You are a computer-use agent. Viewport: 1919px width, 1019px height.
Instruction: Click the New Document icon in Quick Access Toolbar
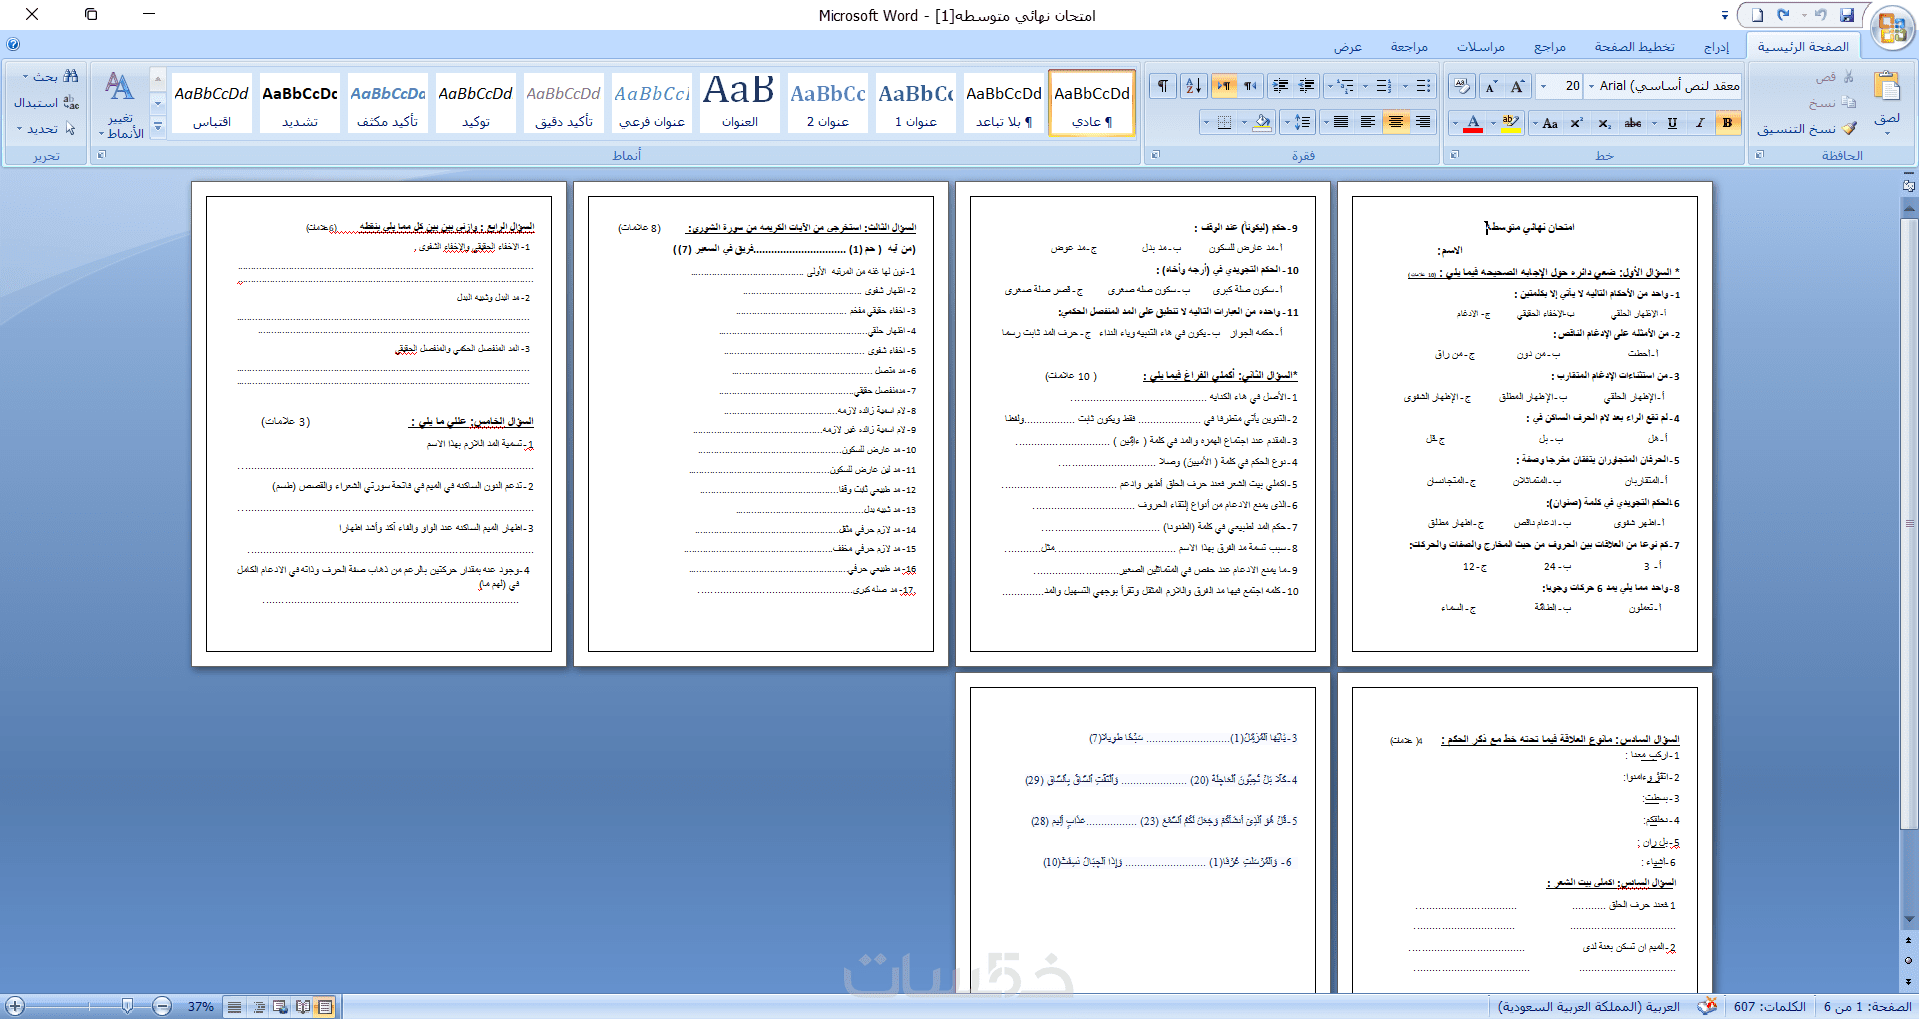[x=1757, y=15]
